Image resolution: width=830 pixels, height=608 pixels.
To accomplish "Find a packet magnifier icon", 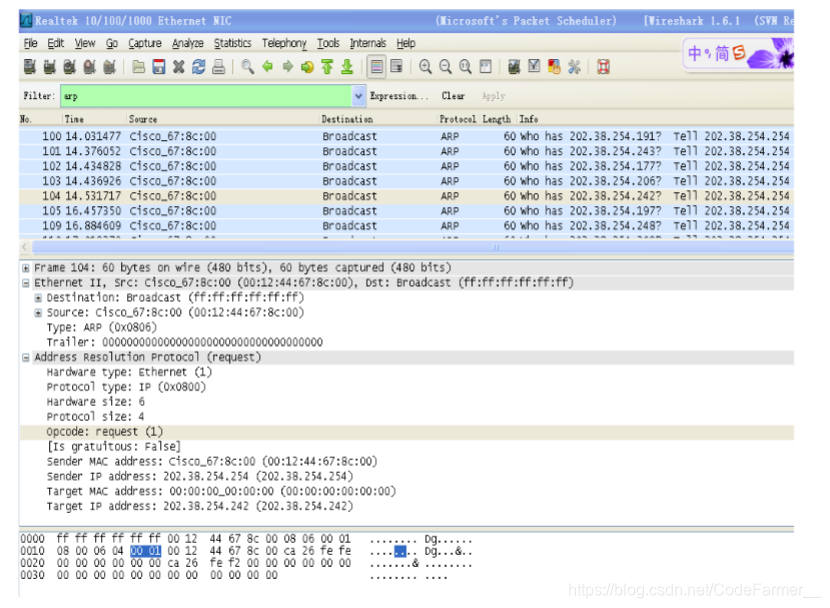I will (x=247, y=67).
